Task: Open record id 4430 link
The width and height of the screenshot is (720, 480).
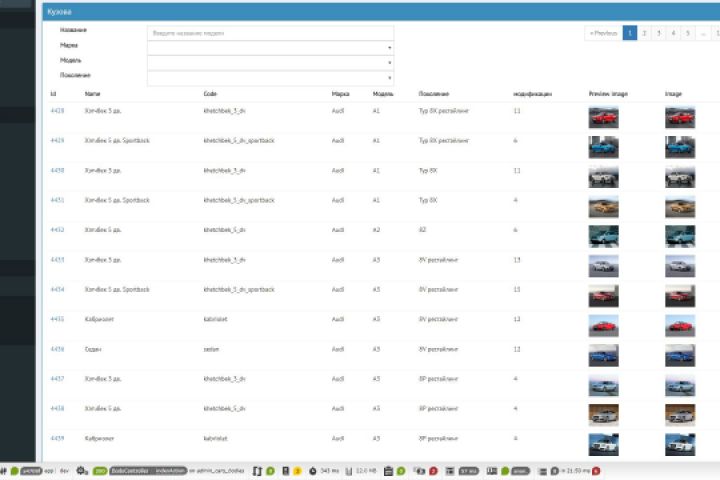Action: [57, 170]
